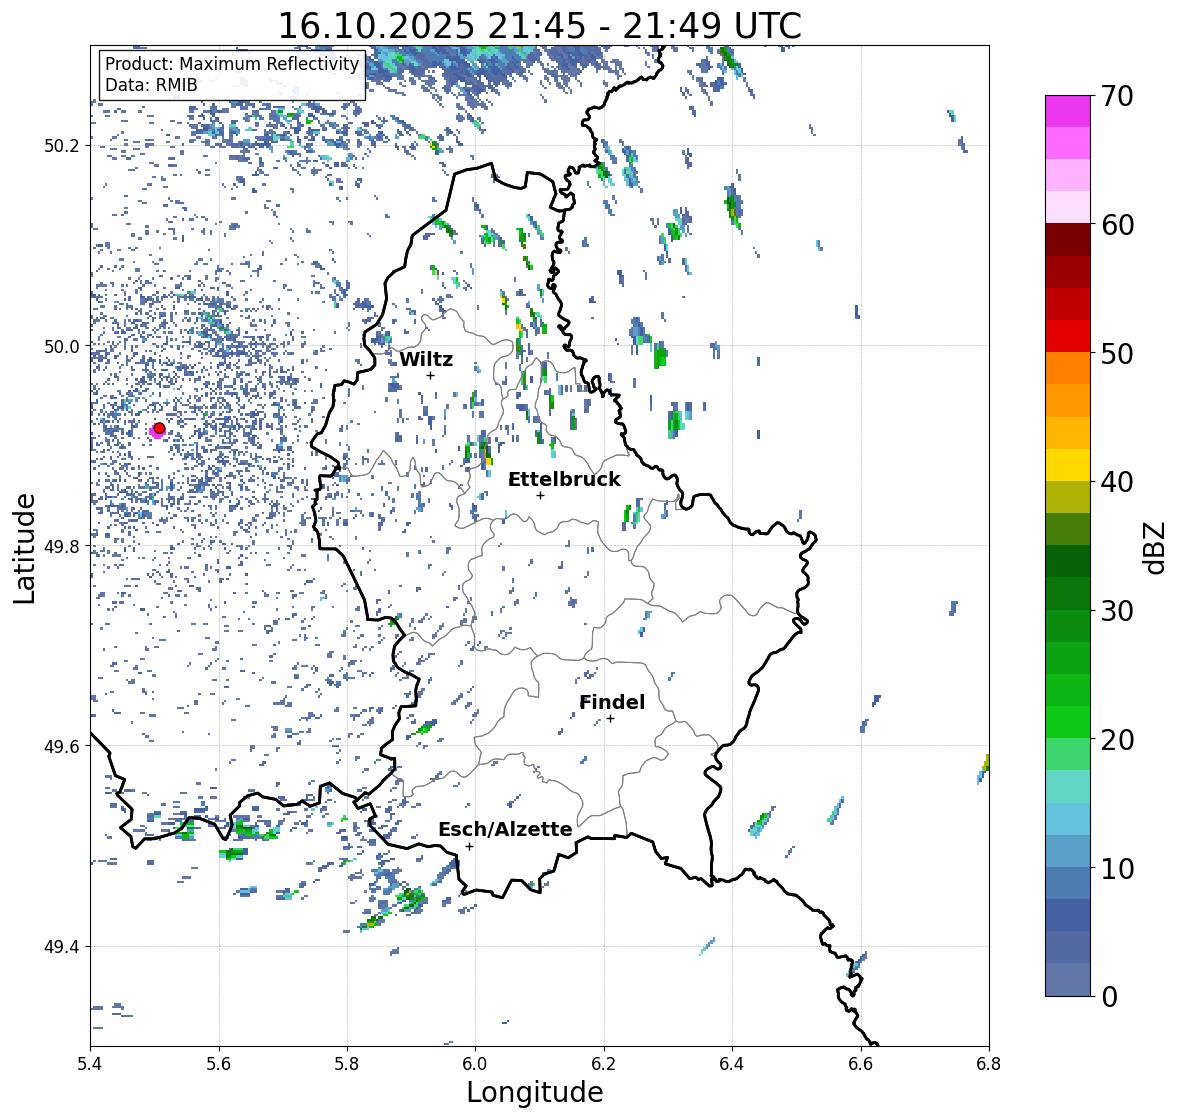This screenshot has width=1179, height=1117.
Task: Click the title '16.10.2025 21:45 - 21:49 UTC'
Action: click(539, 26)
